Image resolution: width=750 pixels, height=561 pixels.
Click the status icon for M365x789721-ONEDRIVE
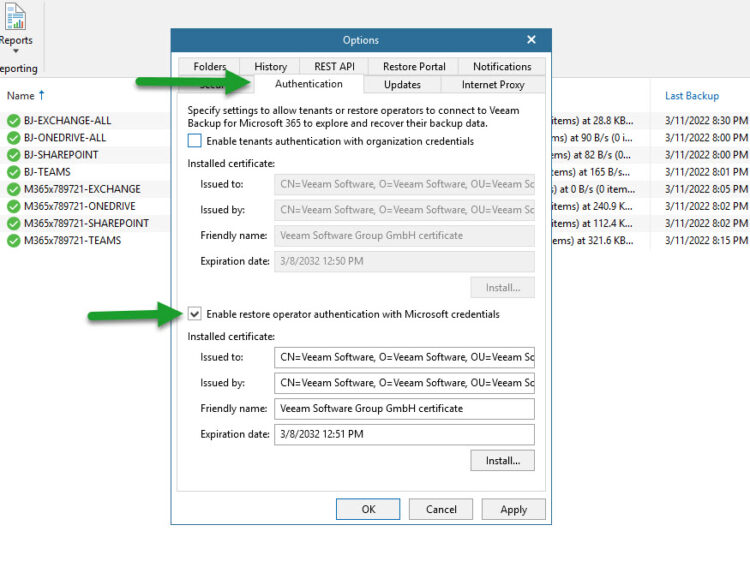pos(13,207)
